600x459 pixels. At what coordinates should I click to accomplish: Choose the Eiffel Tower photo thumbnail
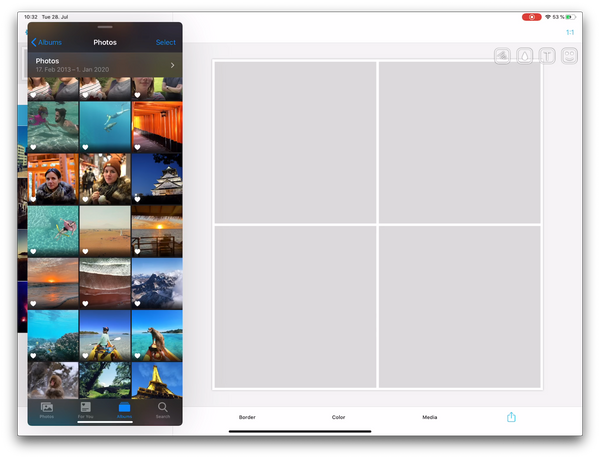click(x=157, y=381)
